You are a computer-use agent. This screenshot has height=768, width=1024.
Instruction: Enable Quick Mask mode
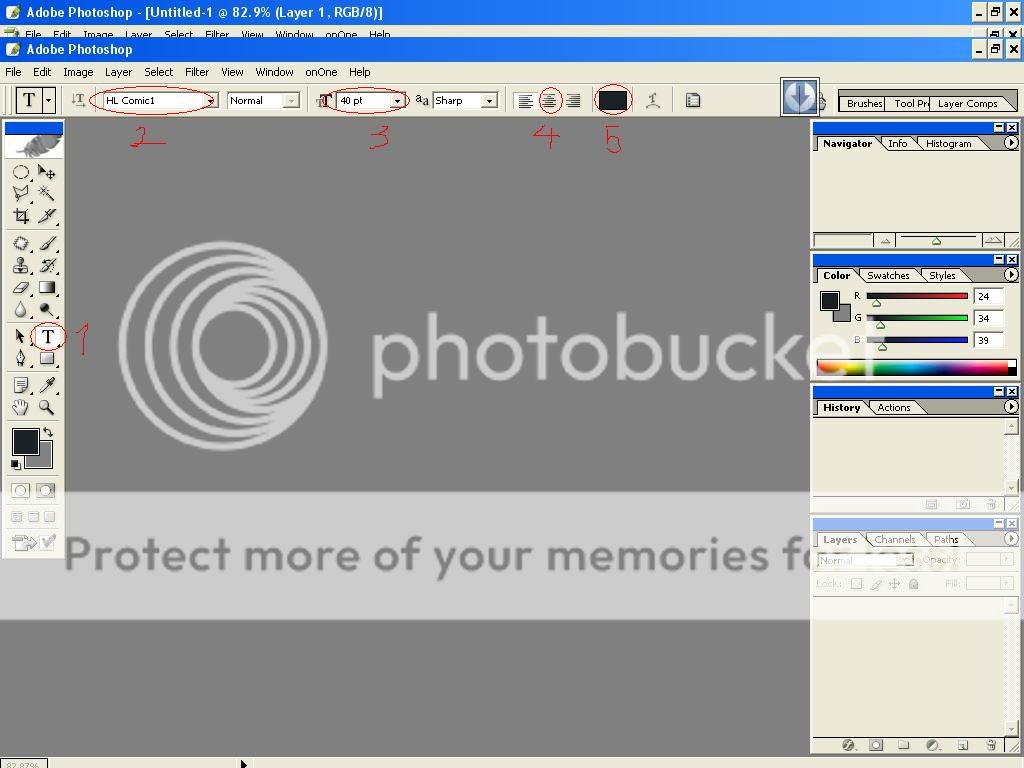point(46,490)
